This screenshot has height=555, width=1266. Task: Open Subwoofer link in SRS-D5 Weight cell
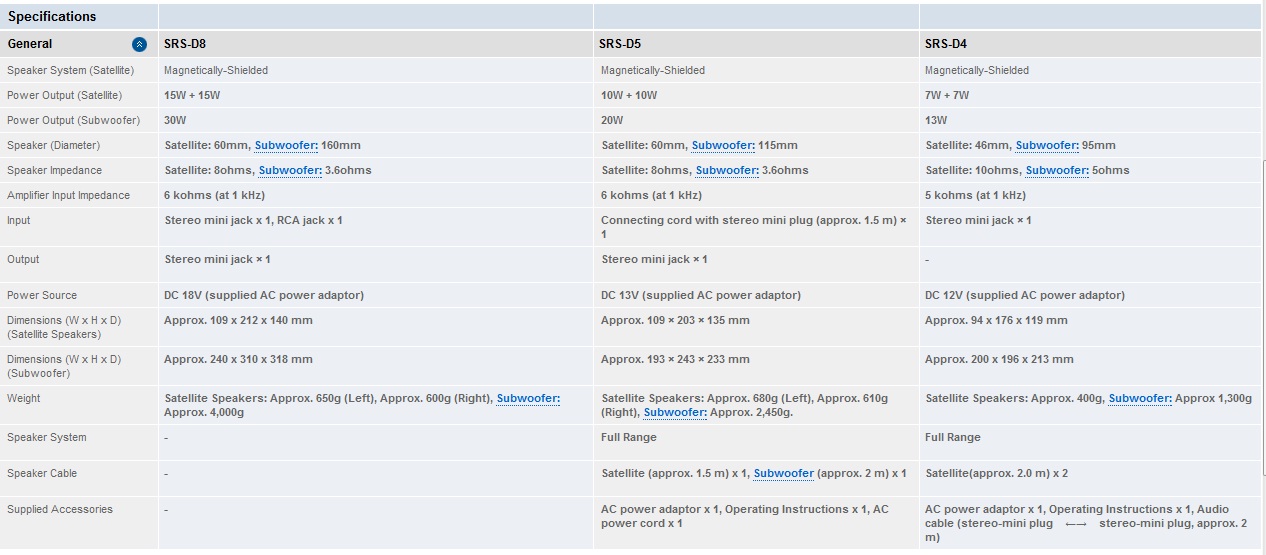coord(675,412)
